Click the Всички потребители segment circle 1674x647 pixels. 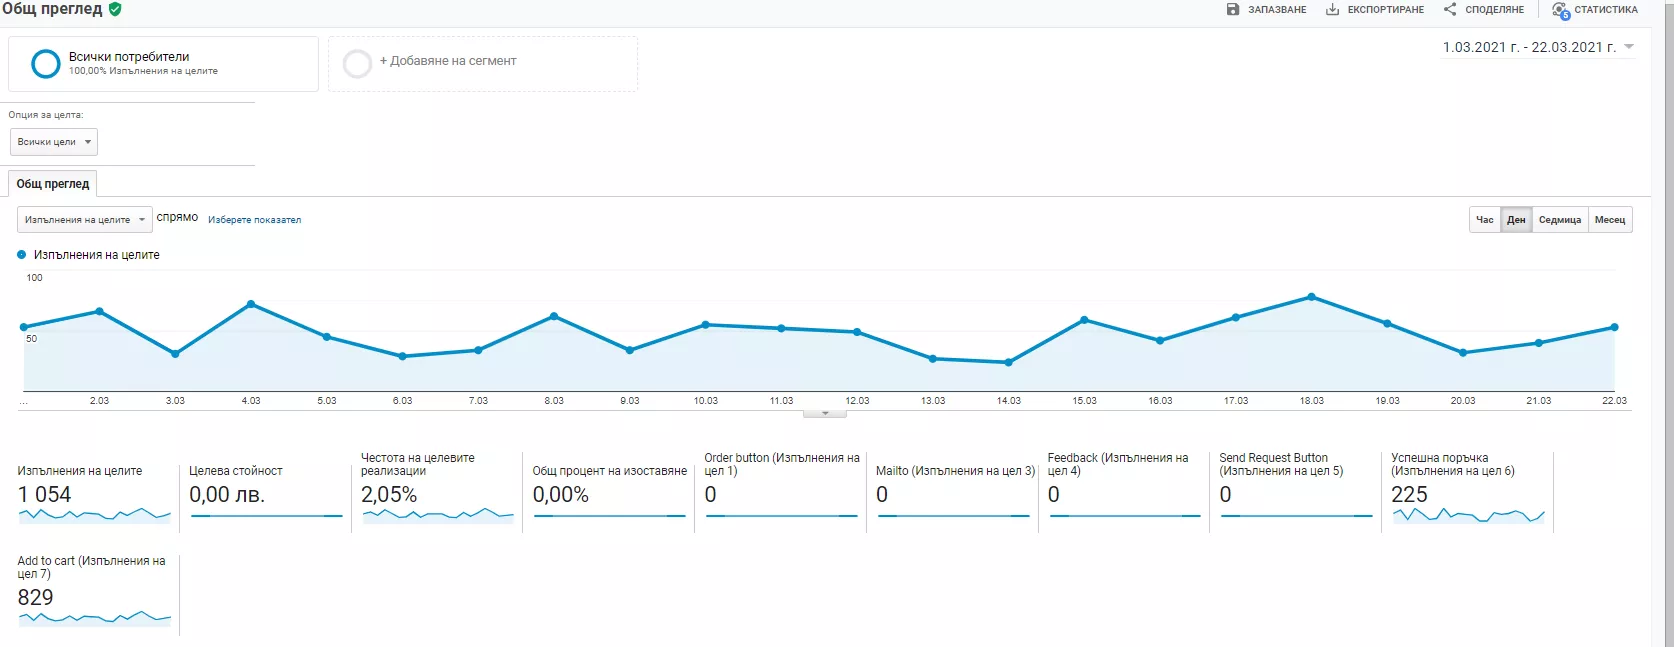click(46, 64)
